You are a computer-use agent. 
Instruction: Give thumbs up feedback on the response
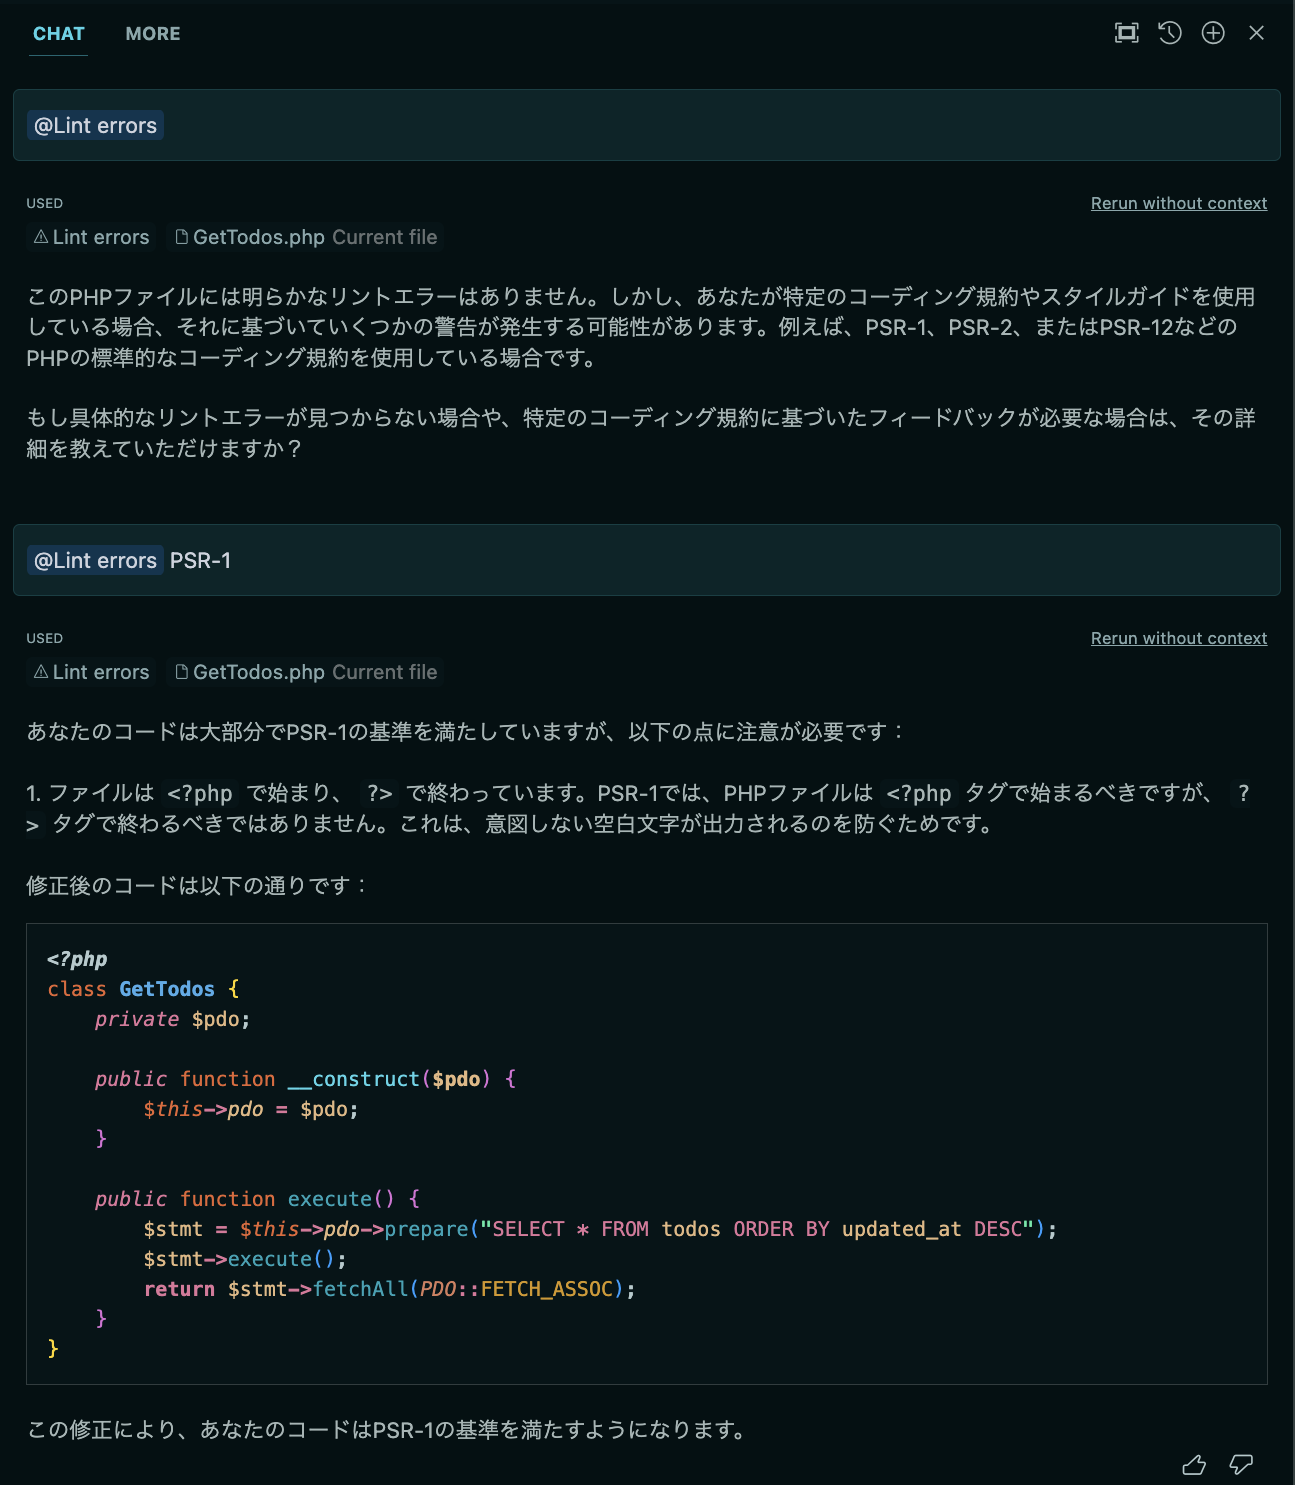point(1195,1464)
